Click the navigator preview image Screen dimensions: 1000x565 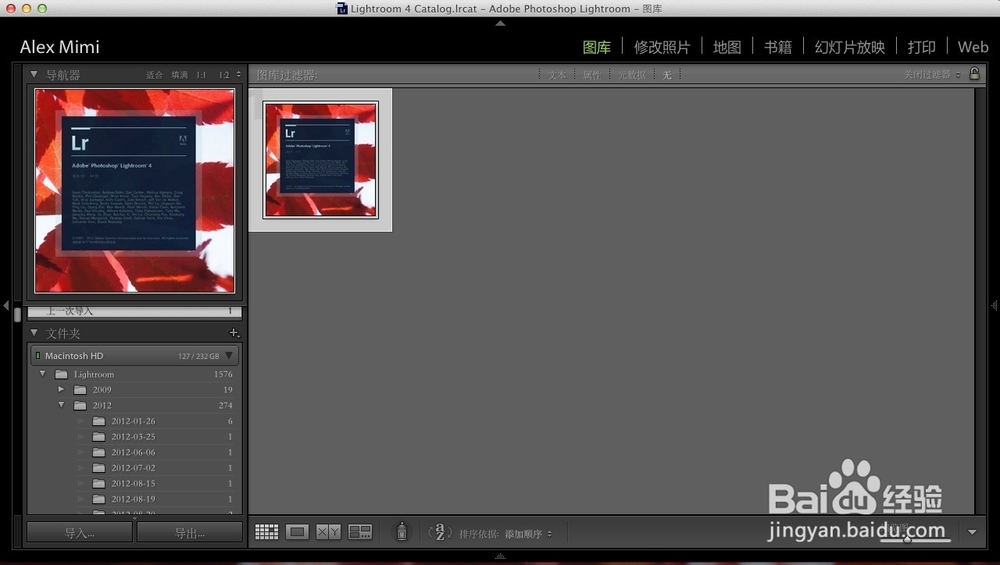click(135, 191)
